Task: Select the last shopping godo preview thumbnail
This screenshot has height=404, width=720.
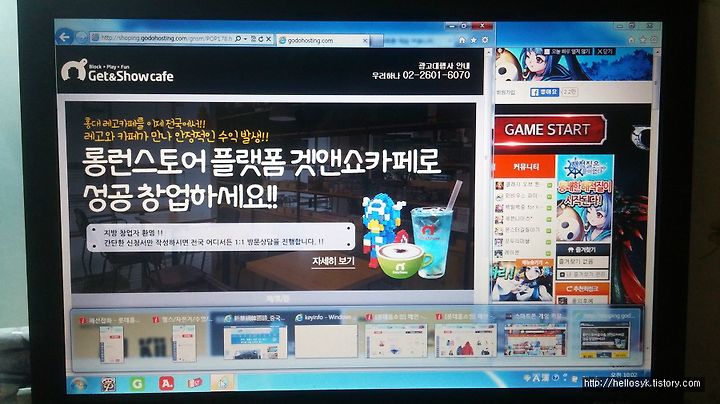Action: [605, 340]
